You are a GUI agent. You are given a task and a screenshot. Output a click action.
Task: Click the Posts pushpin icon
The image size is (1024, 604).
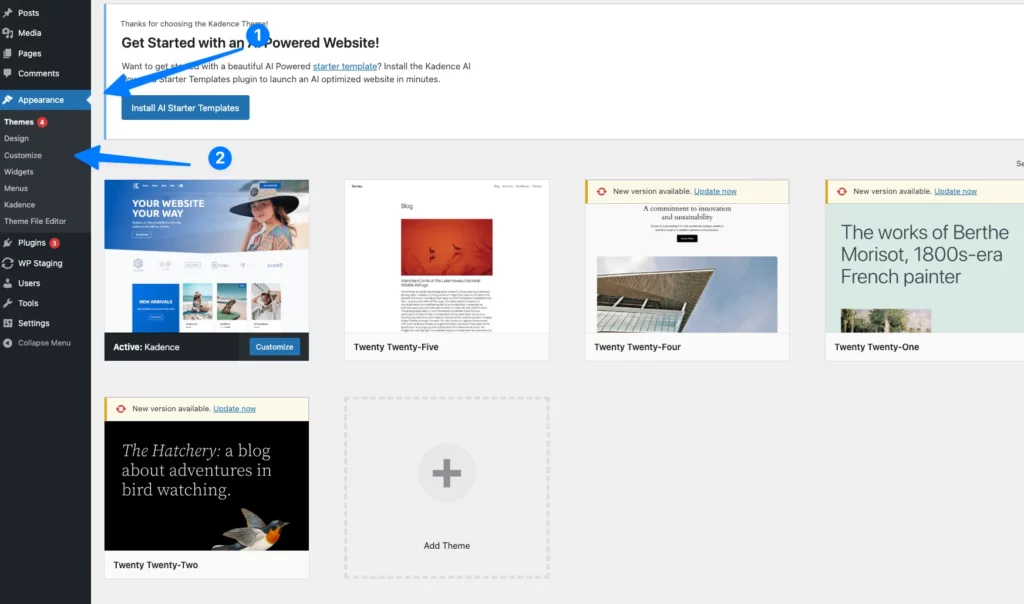tap(8, 13)
